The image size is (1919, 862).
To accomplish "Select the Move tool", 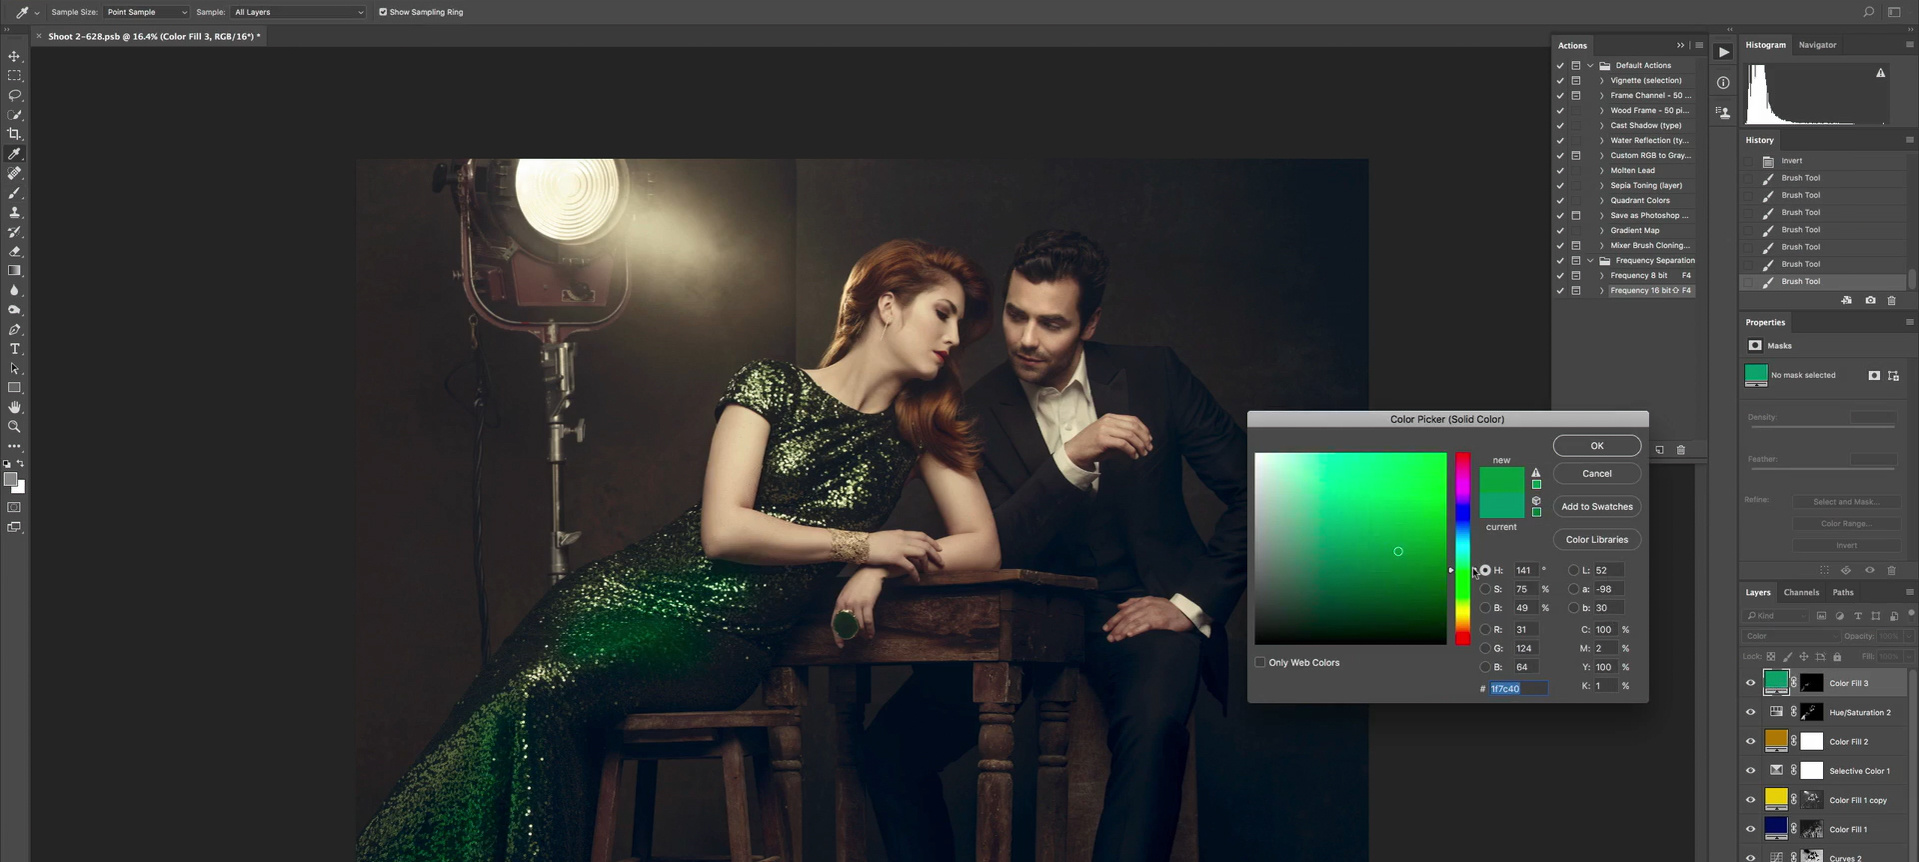I will tap(14, 56).
